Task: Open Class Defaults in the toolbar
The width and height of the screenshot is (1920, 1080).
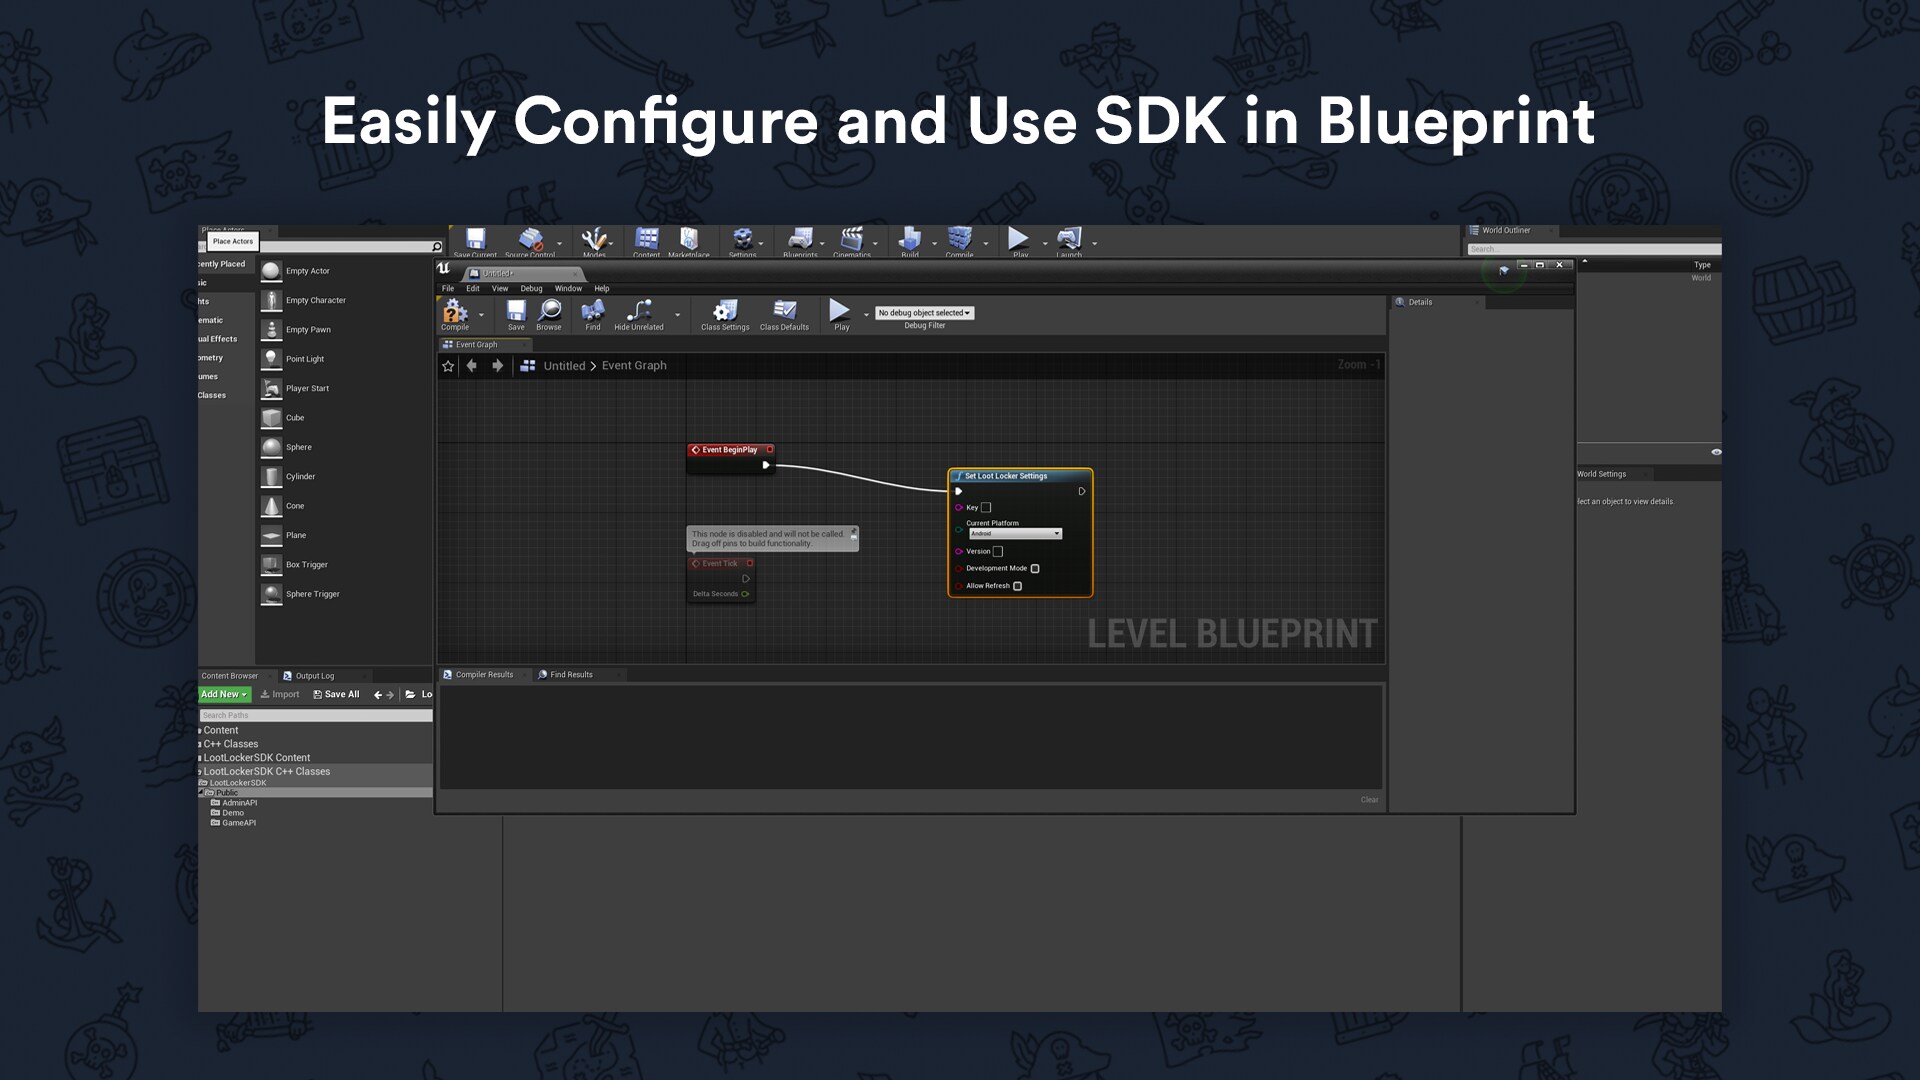Action: click(x=785, y=312)
